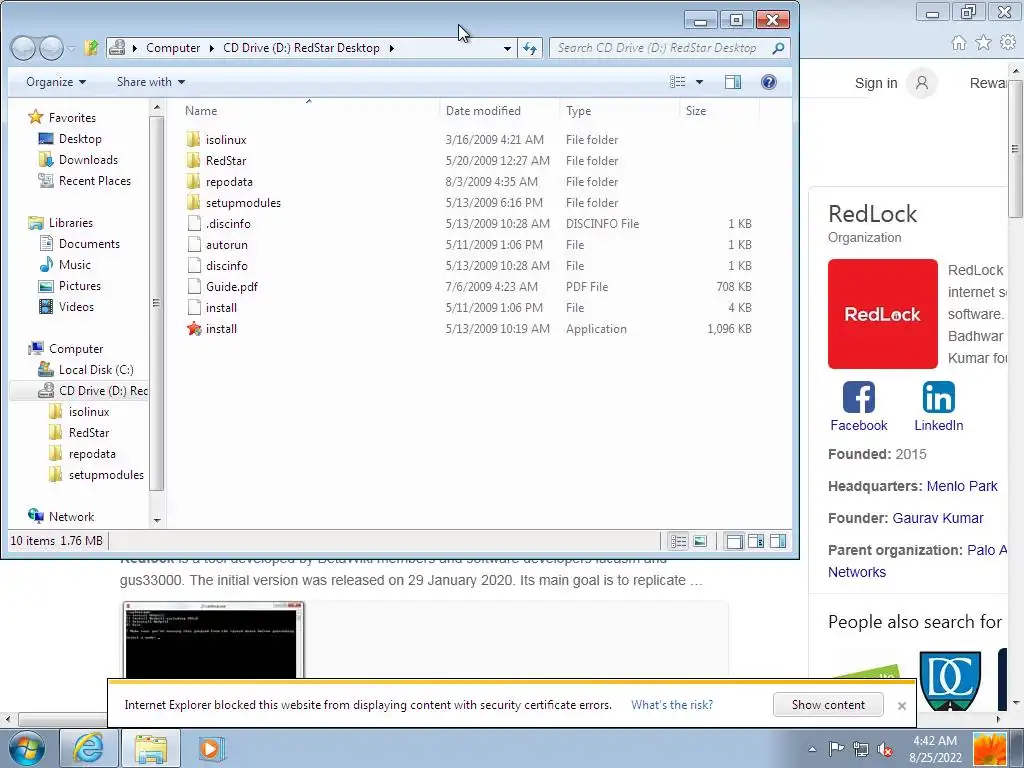Click the Internet Explorer Favorites star icon

coord(983,43)
